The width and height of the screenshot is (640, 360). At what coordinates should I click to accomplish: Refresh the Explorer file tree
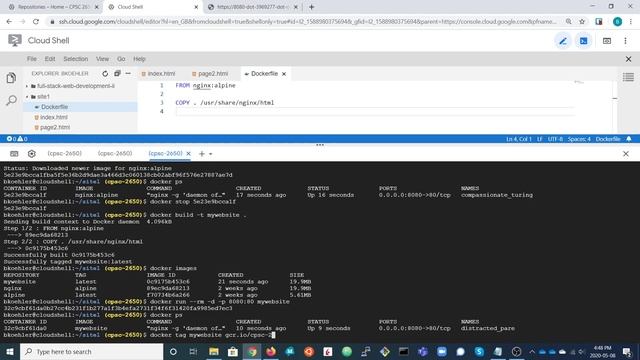[x=105, y=73]
